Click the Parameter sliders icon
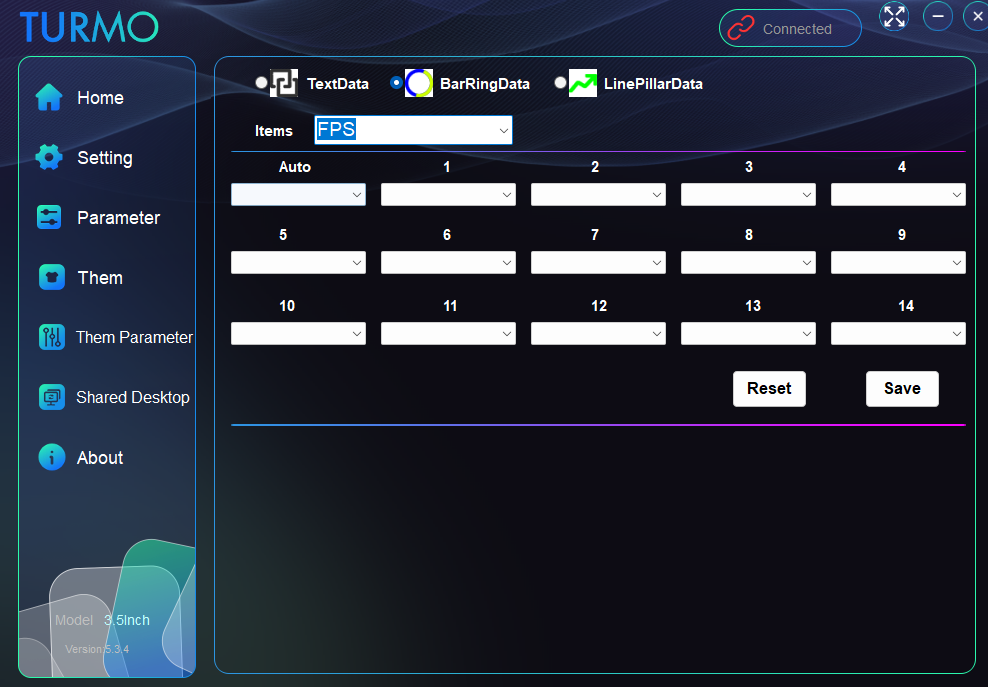The image size is (988, 687). (x=49, y=218)
